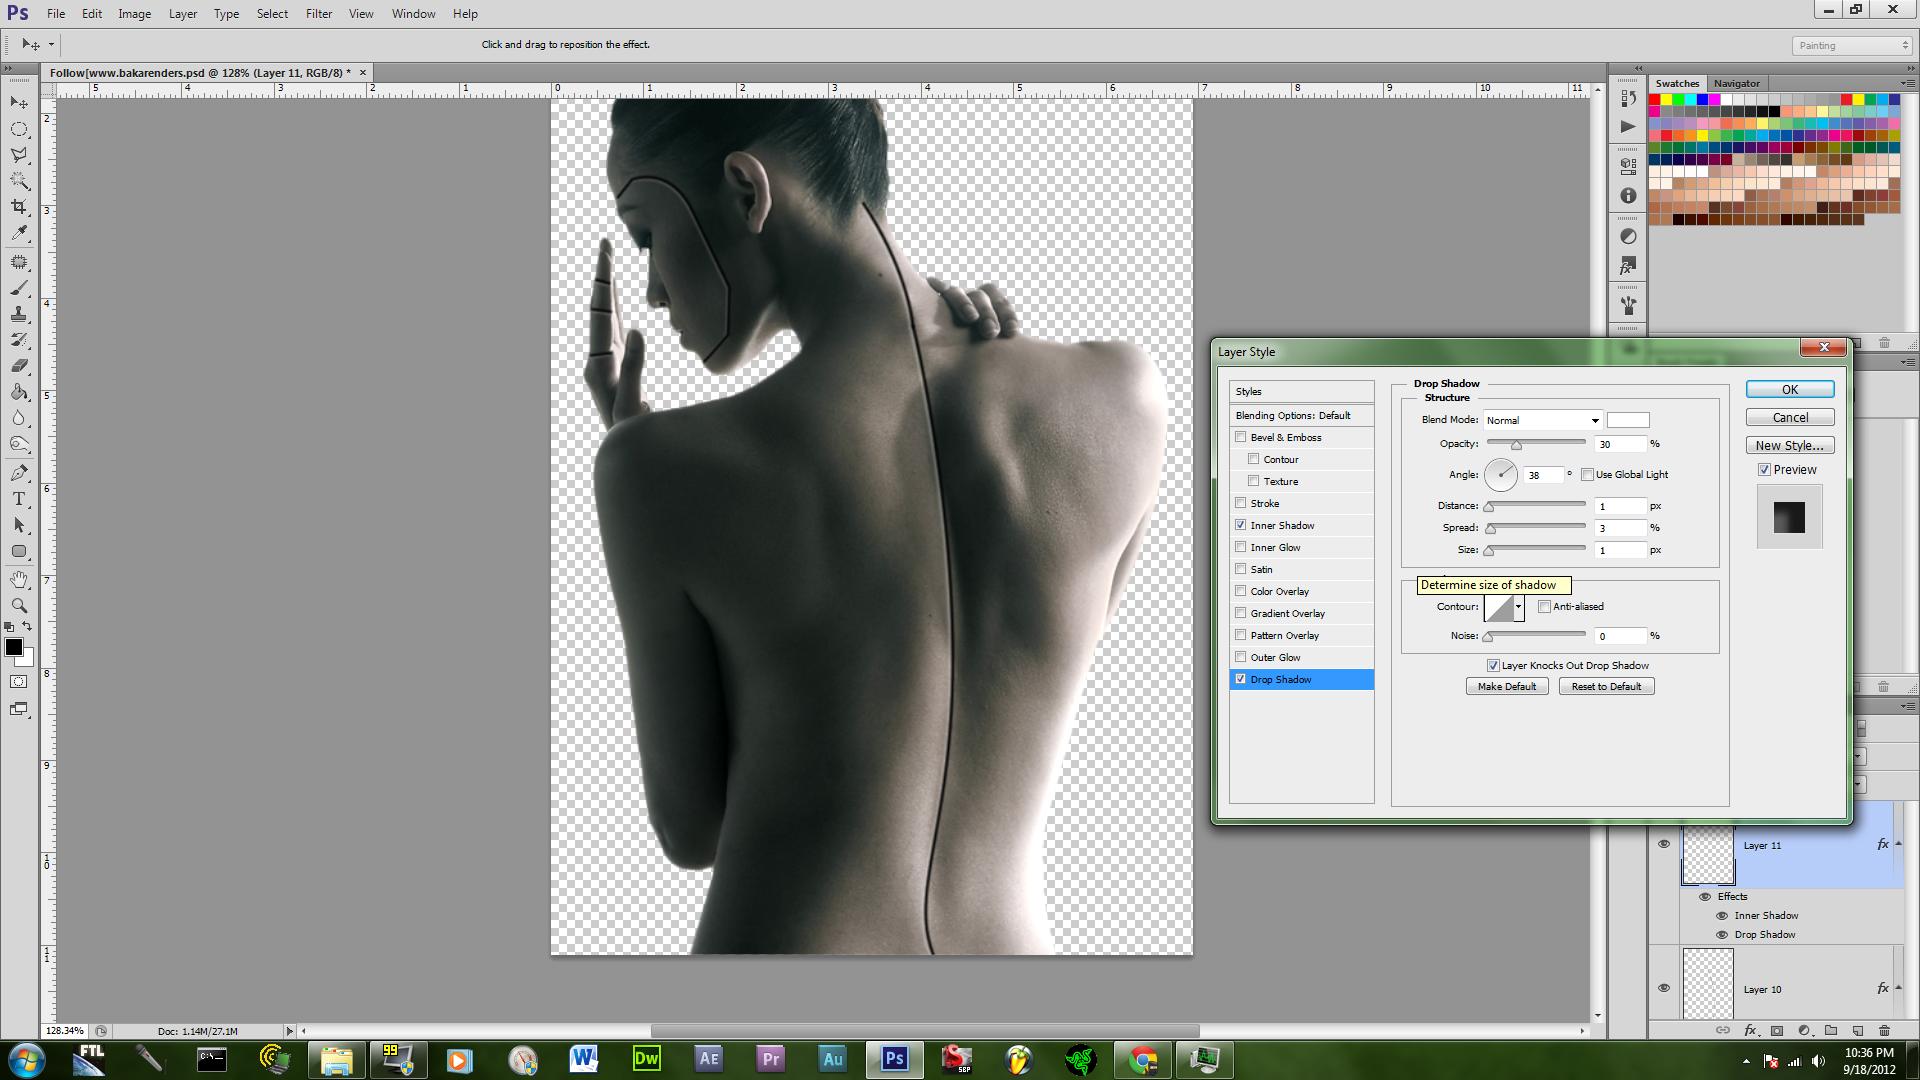Viewport: 1920px width, 1080px height.
Task: Switch to the Navigator tab
Action: tap(1736, 83)
